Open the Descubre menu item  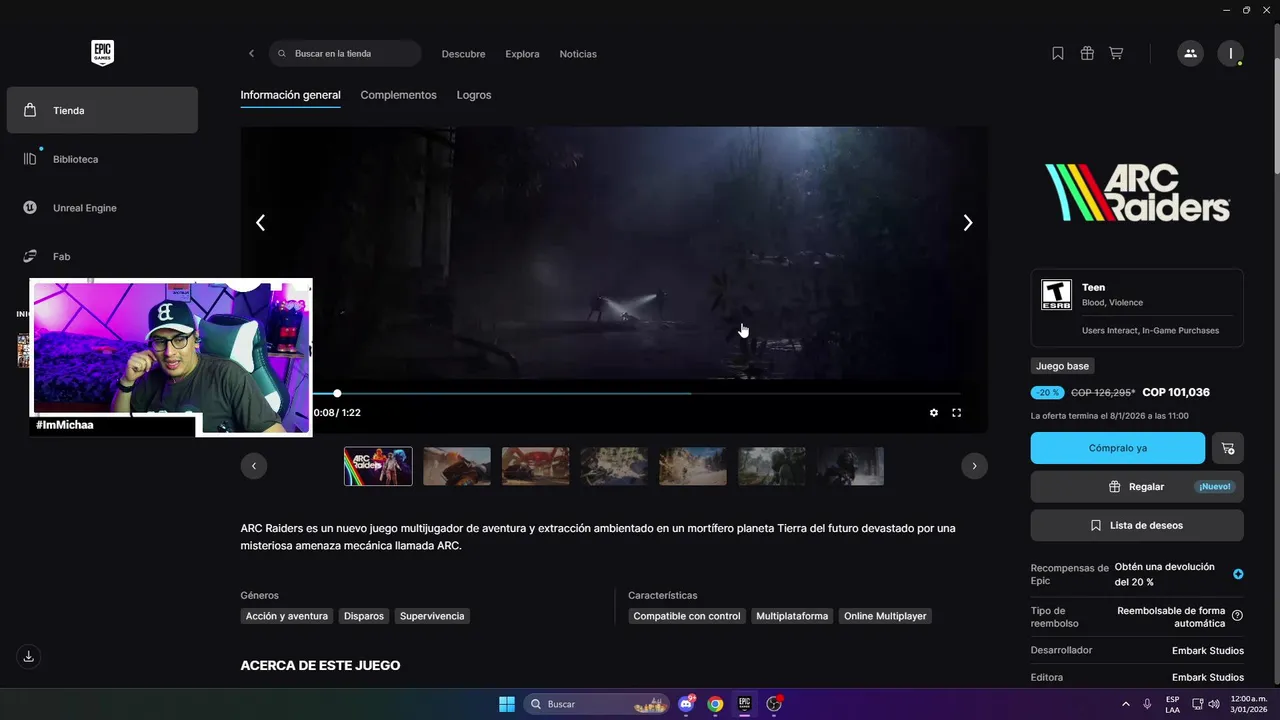pyautogui.click(x=463, y=54)
